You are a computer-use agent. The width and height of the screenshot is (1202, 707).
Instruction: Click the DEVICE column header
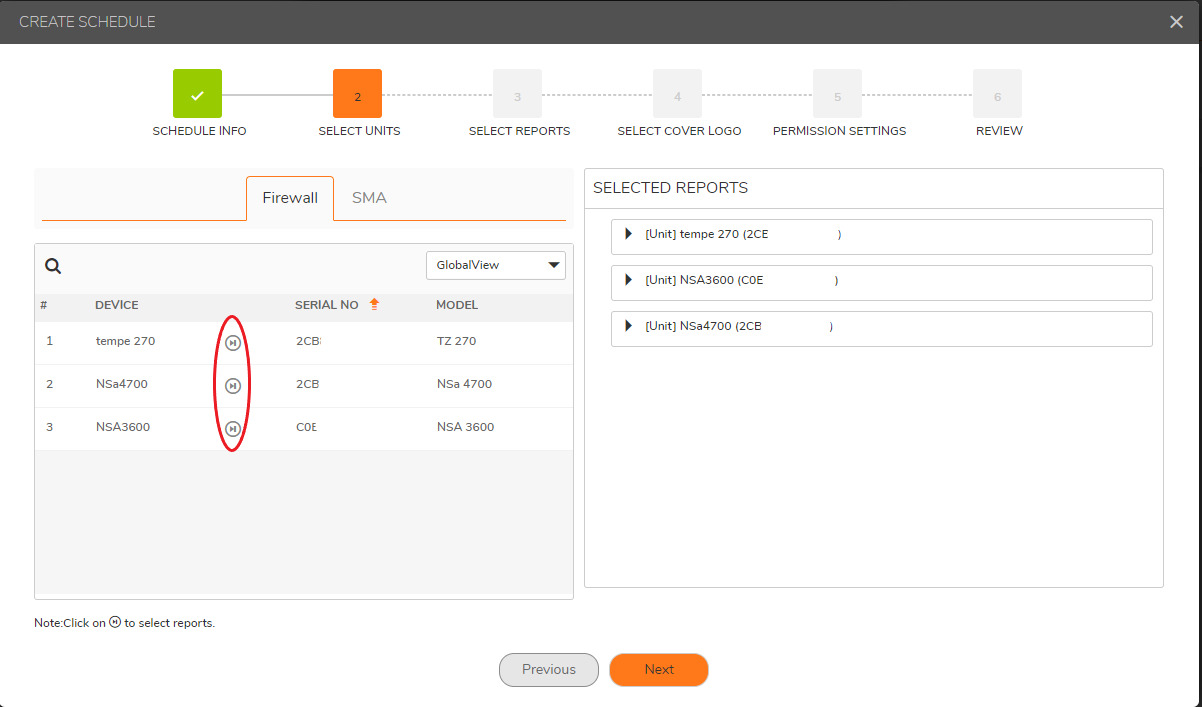click(x=117, y=305)
